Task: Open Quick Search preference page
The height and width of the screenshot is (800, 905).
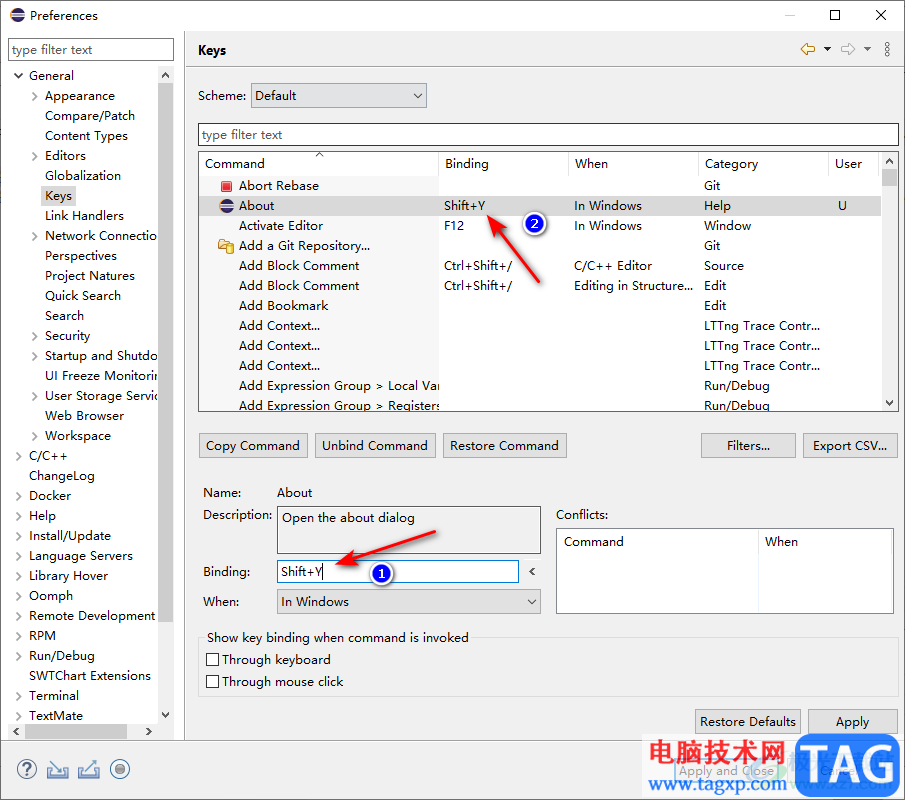Action: [83, 296]
